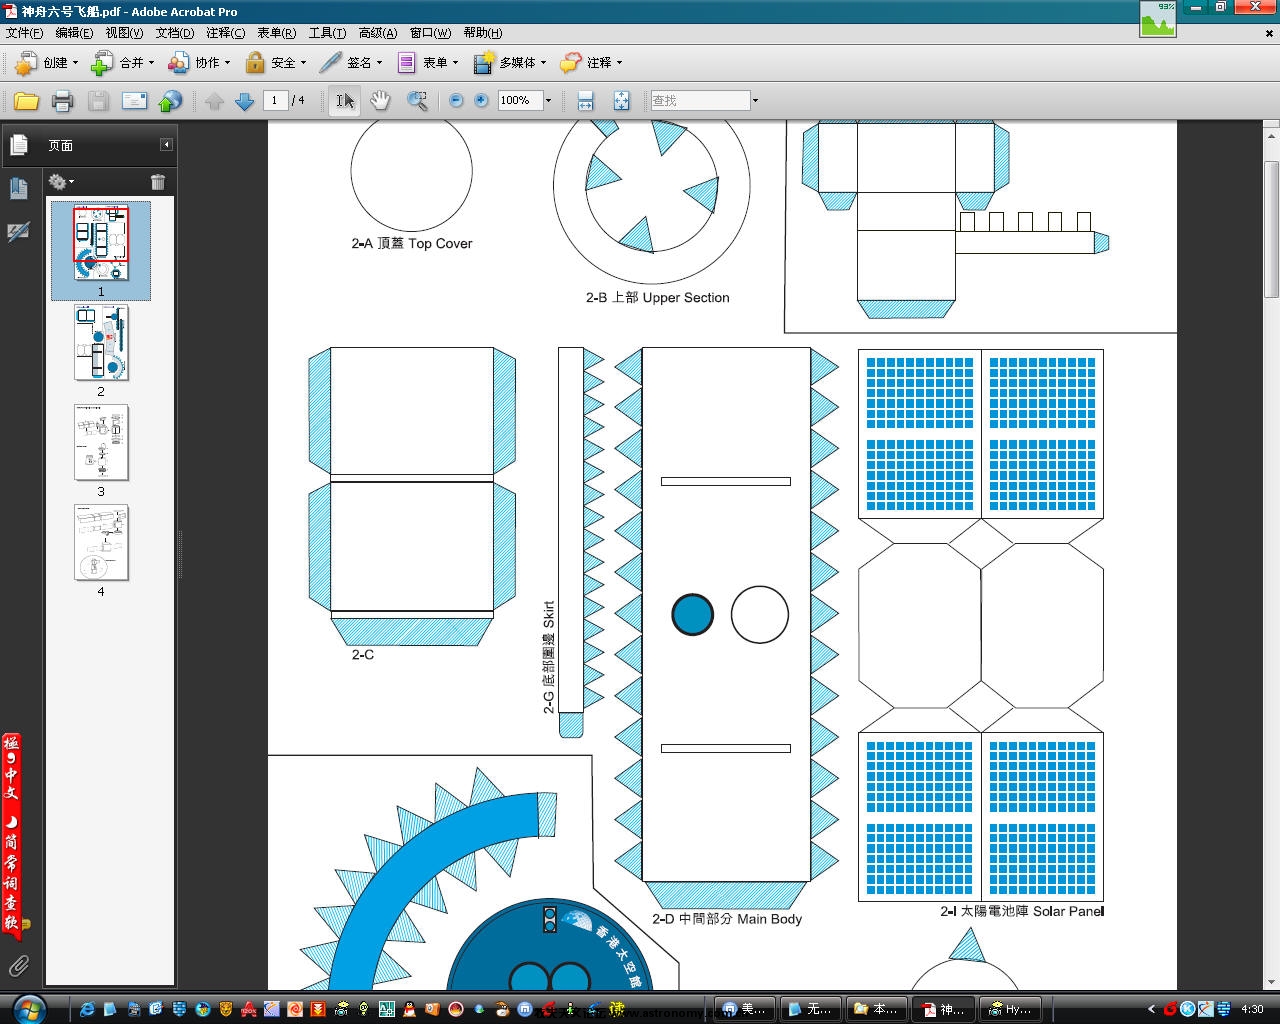1280x1024 pixels.
Task: Click the document vertical scrollbar thumb
Action: 1271,228
